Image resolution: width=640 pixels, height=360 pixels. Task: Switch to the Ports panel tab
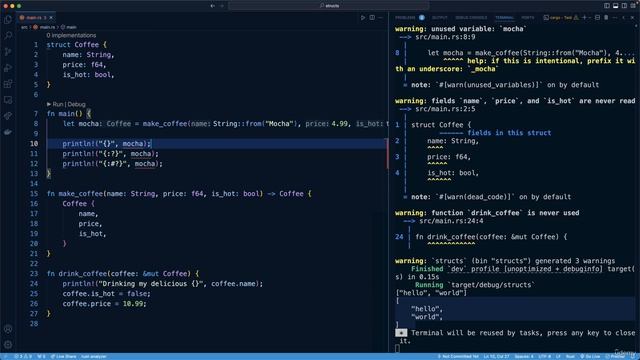coord(528,18)
